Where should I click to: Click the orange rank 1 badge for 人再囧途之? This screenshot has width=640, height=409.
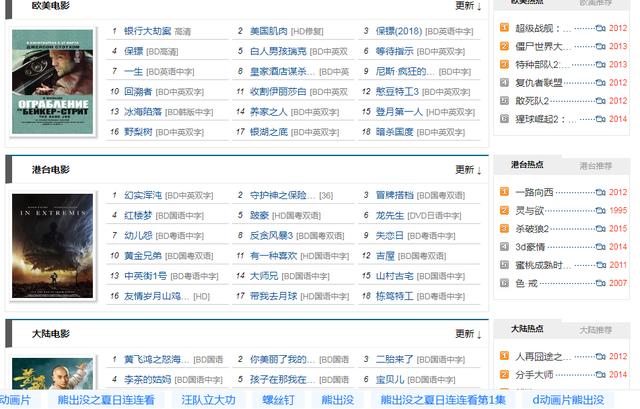point(504,356)
